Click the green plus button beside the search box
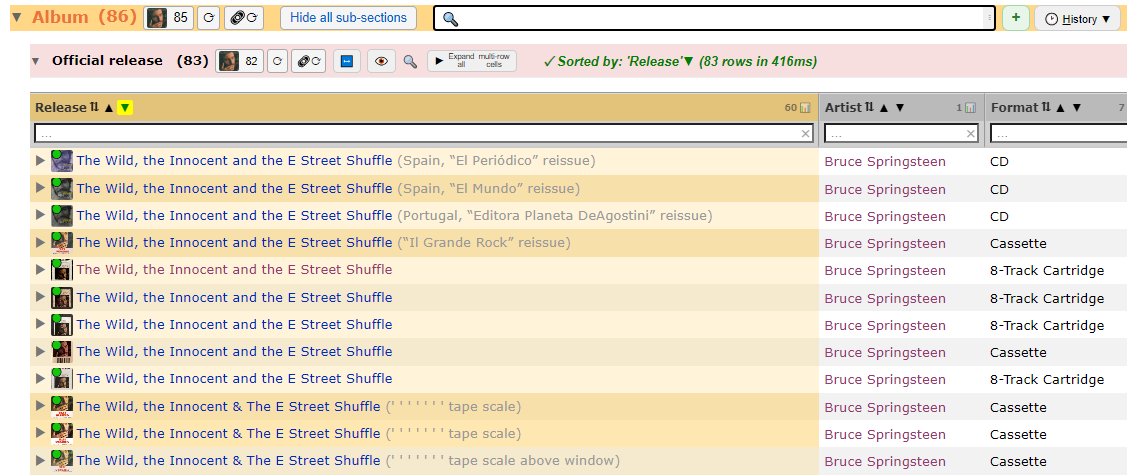 1016,18
